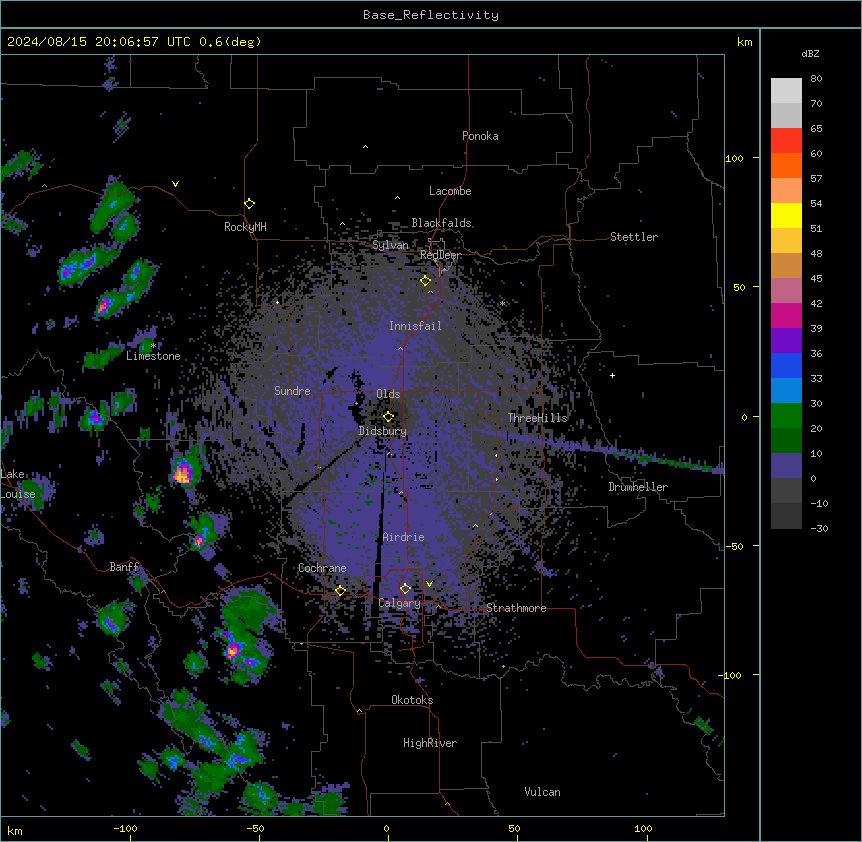This screenshot has width=862, height=842.
Task: Click the dBZ legend header
Action: [810, 54]
